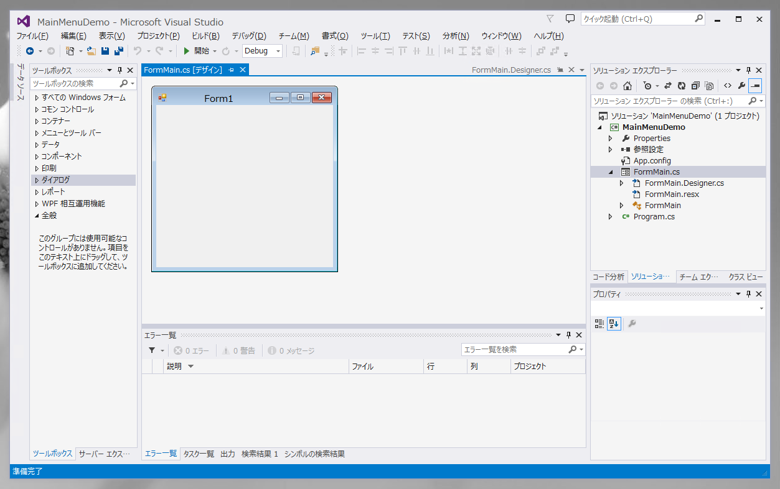Viewport: 780px width, 489px height.
Task: Select App.config in Solution Explorer
Action: click(652, 161)
